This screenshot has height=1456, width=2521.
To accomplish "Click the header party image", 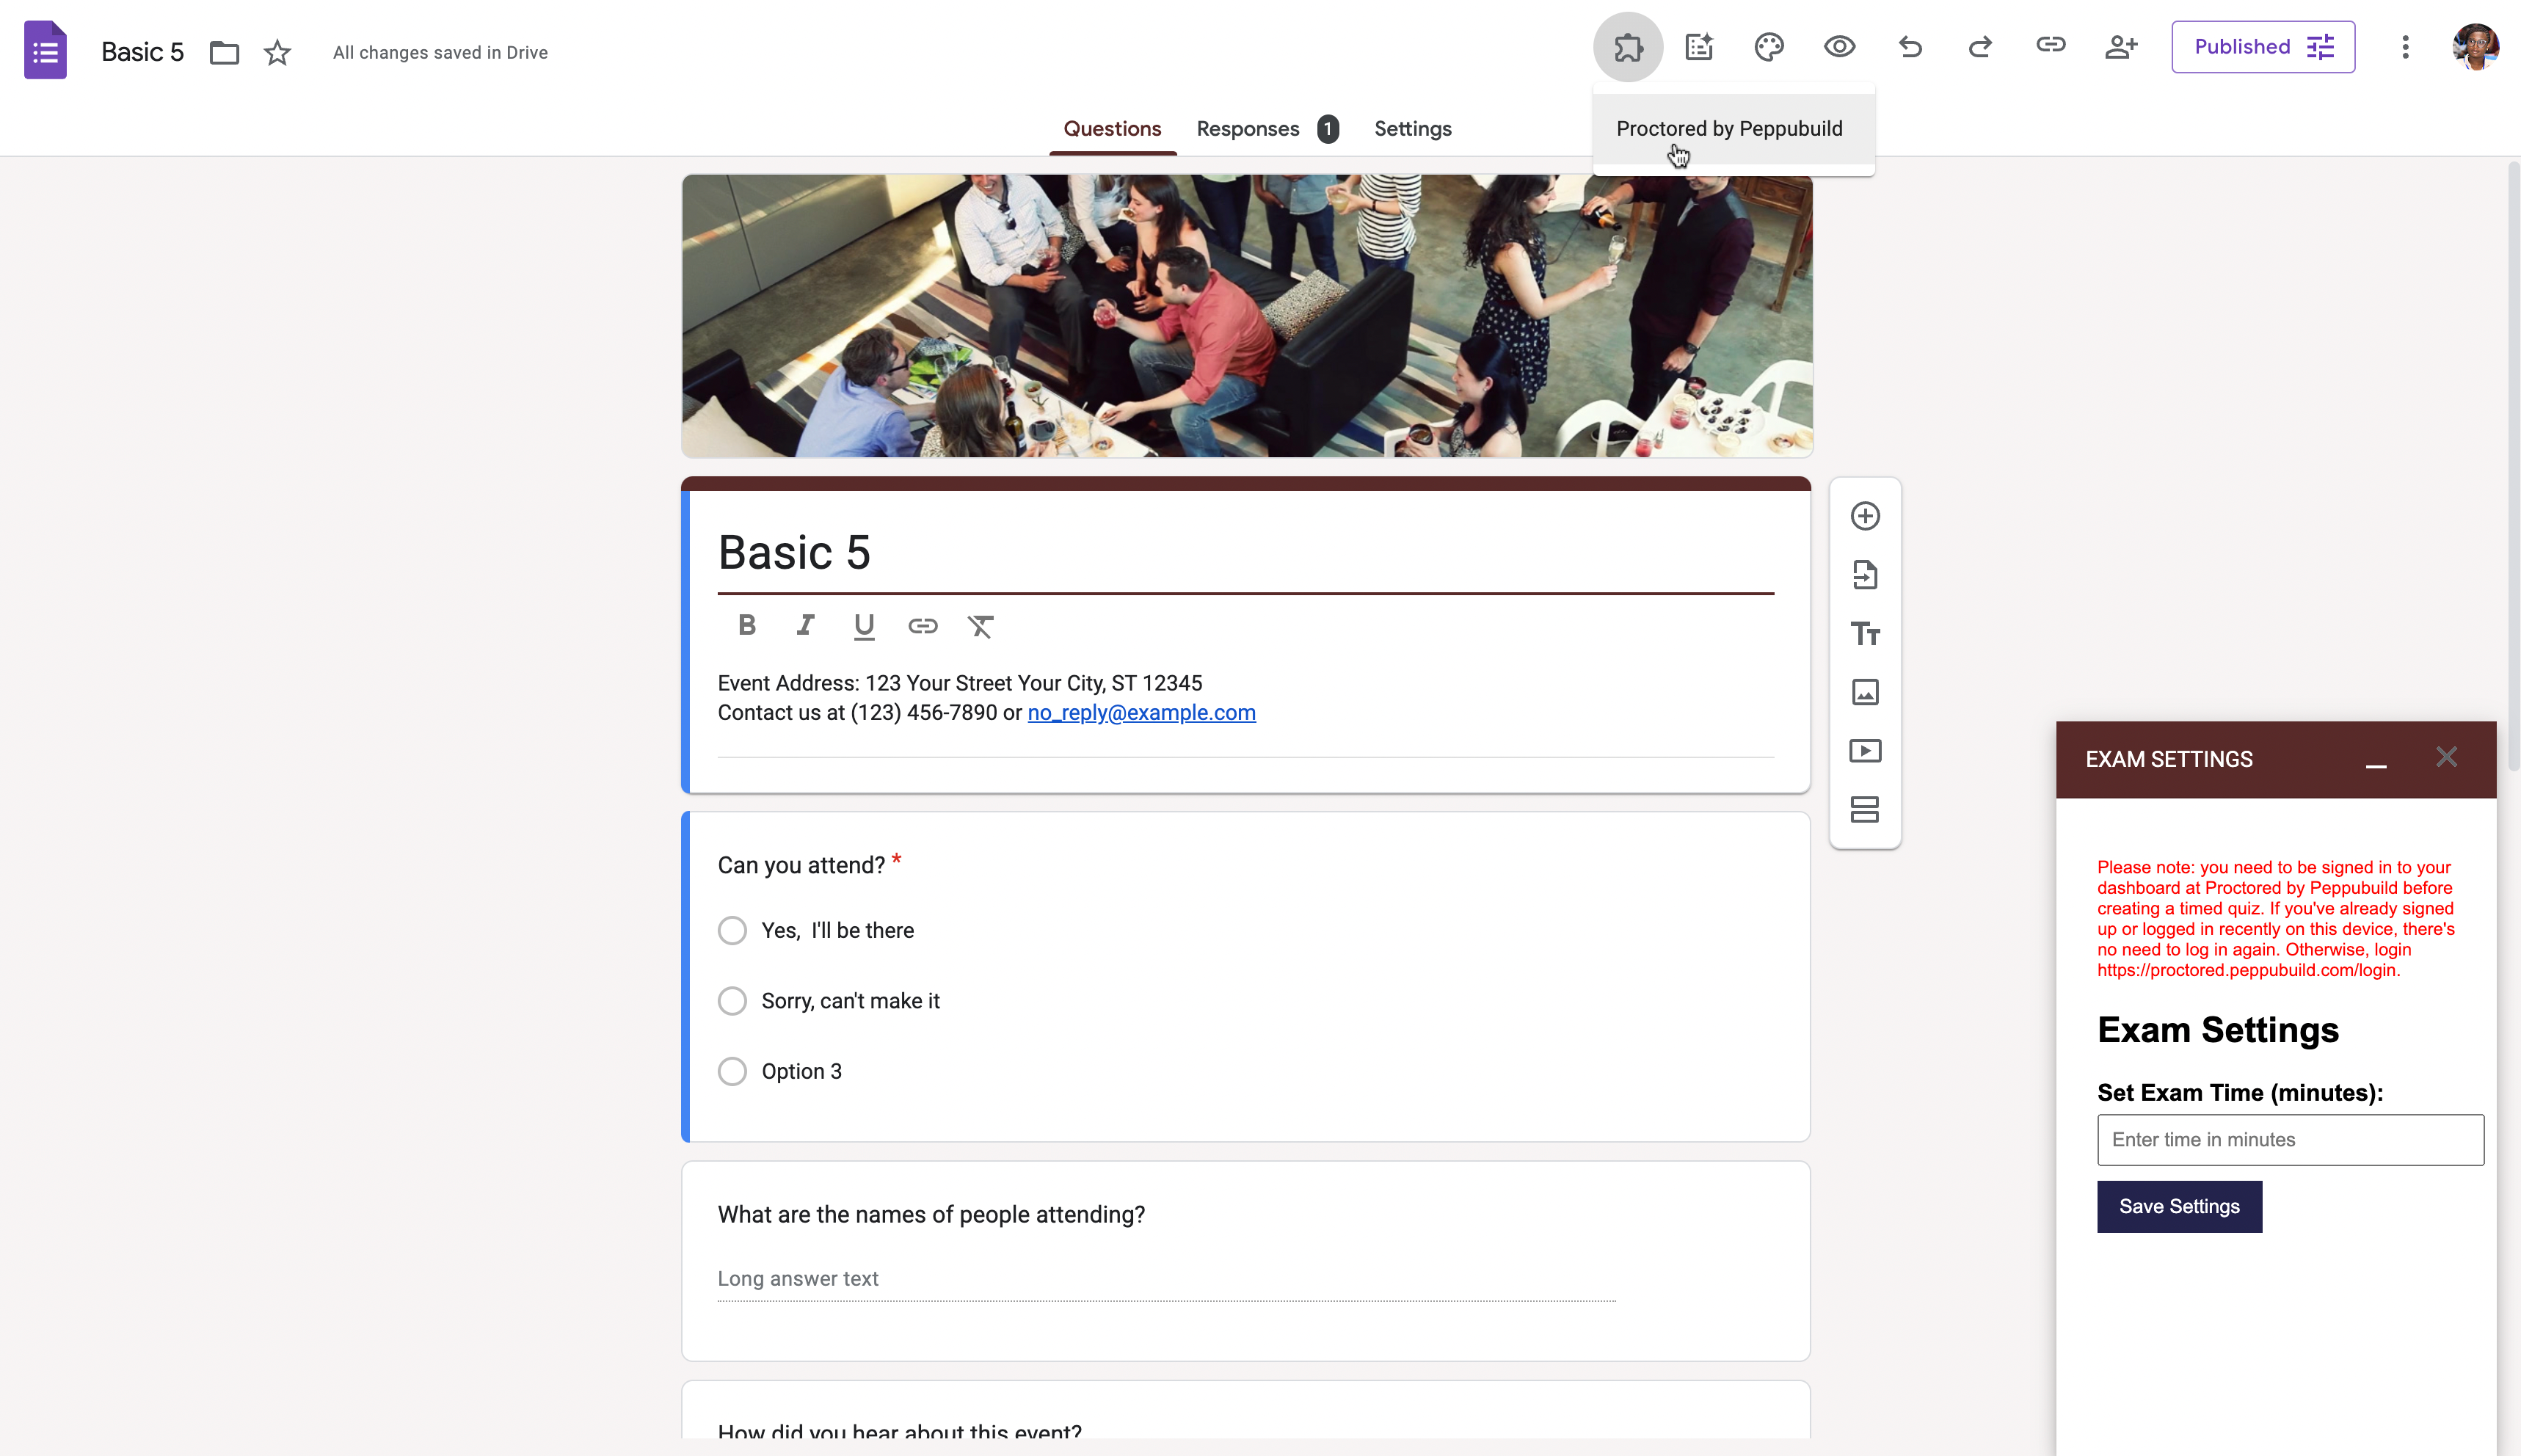I will coord(1247,316).
